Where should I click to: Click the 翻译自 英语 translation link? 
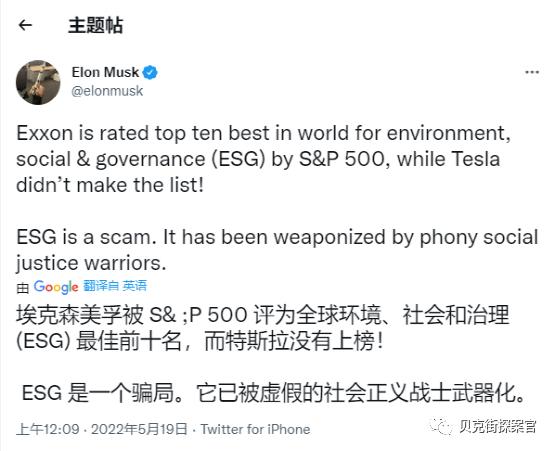(115, 286)
